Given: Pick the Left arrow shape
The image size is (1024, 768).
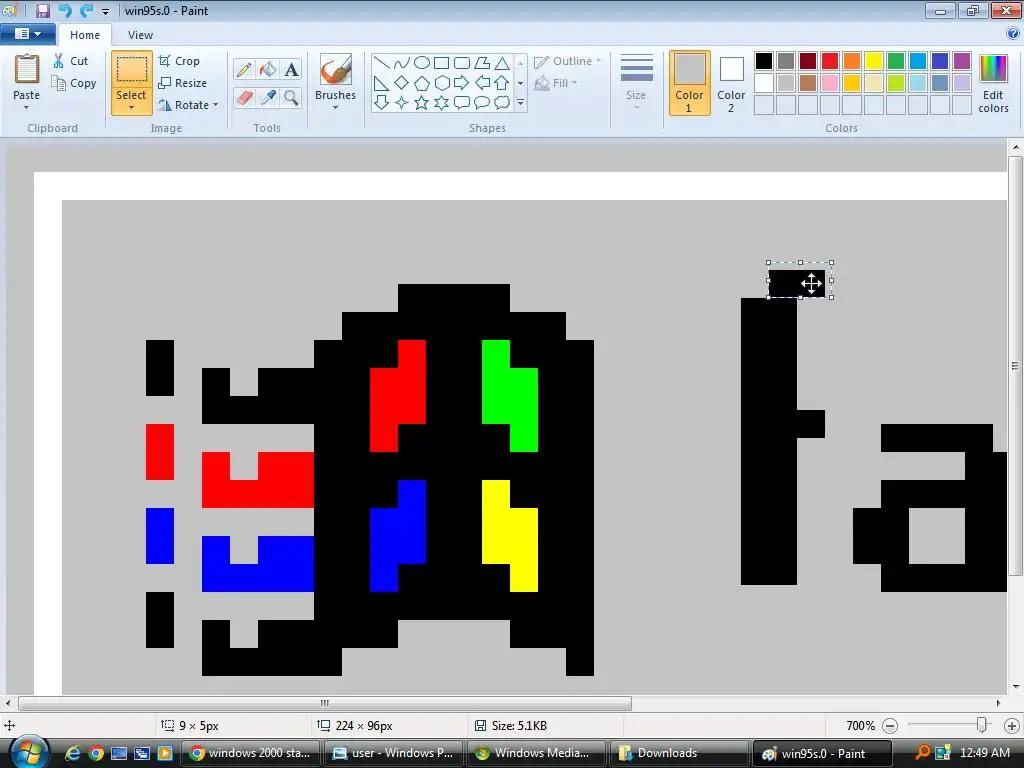Looking at the screenshot, I should tap(482, 83).
